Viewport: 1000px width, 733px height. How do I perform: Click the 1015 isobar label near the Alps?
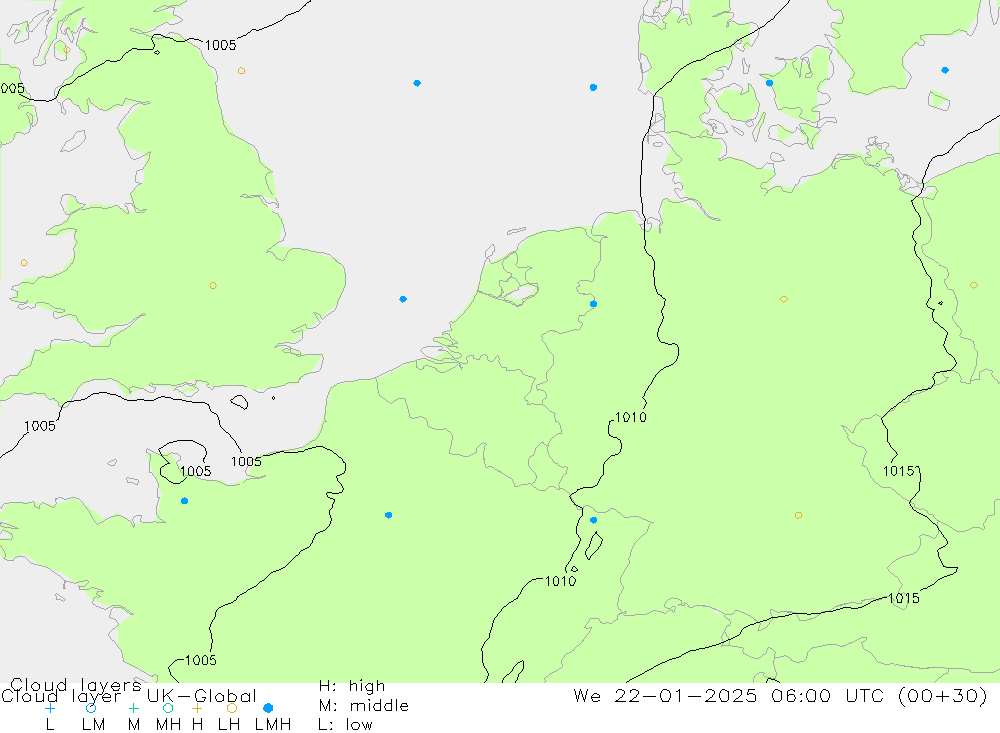click(x=904, y=598)
